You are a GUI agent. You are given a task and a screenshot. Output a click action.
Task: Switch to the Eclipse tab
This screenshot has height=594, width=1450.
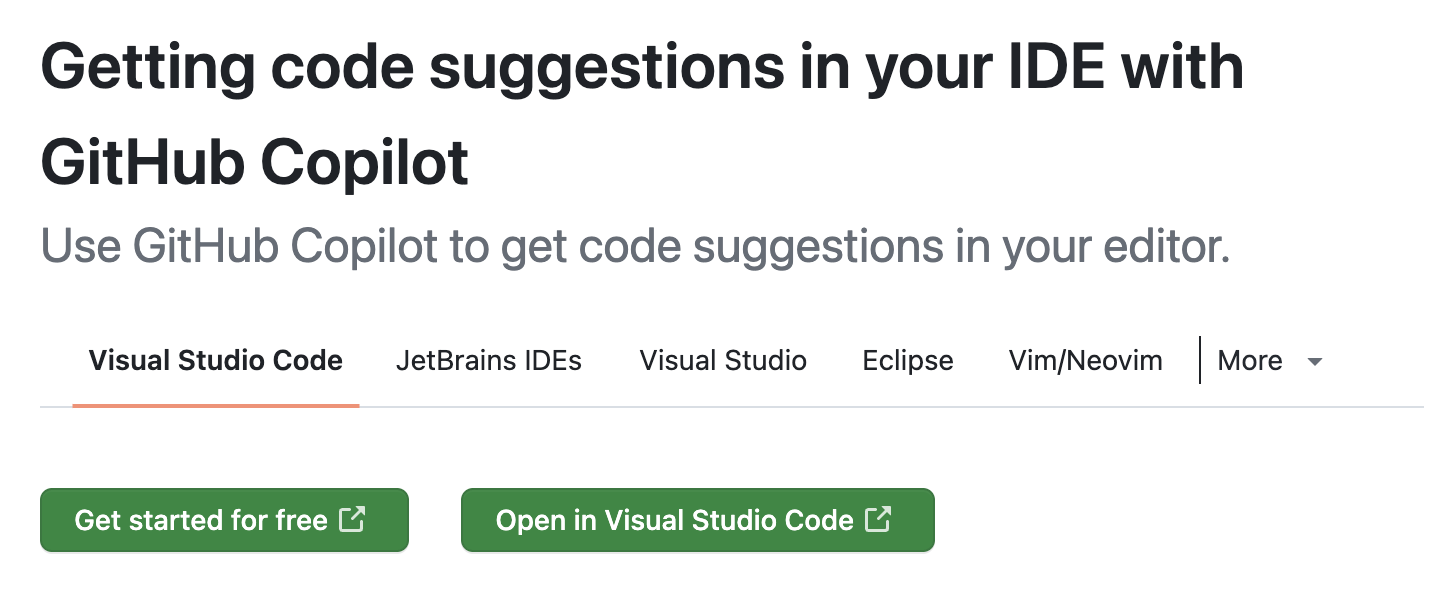(907, 361)
